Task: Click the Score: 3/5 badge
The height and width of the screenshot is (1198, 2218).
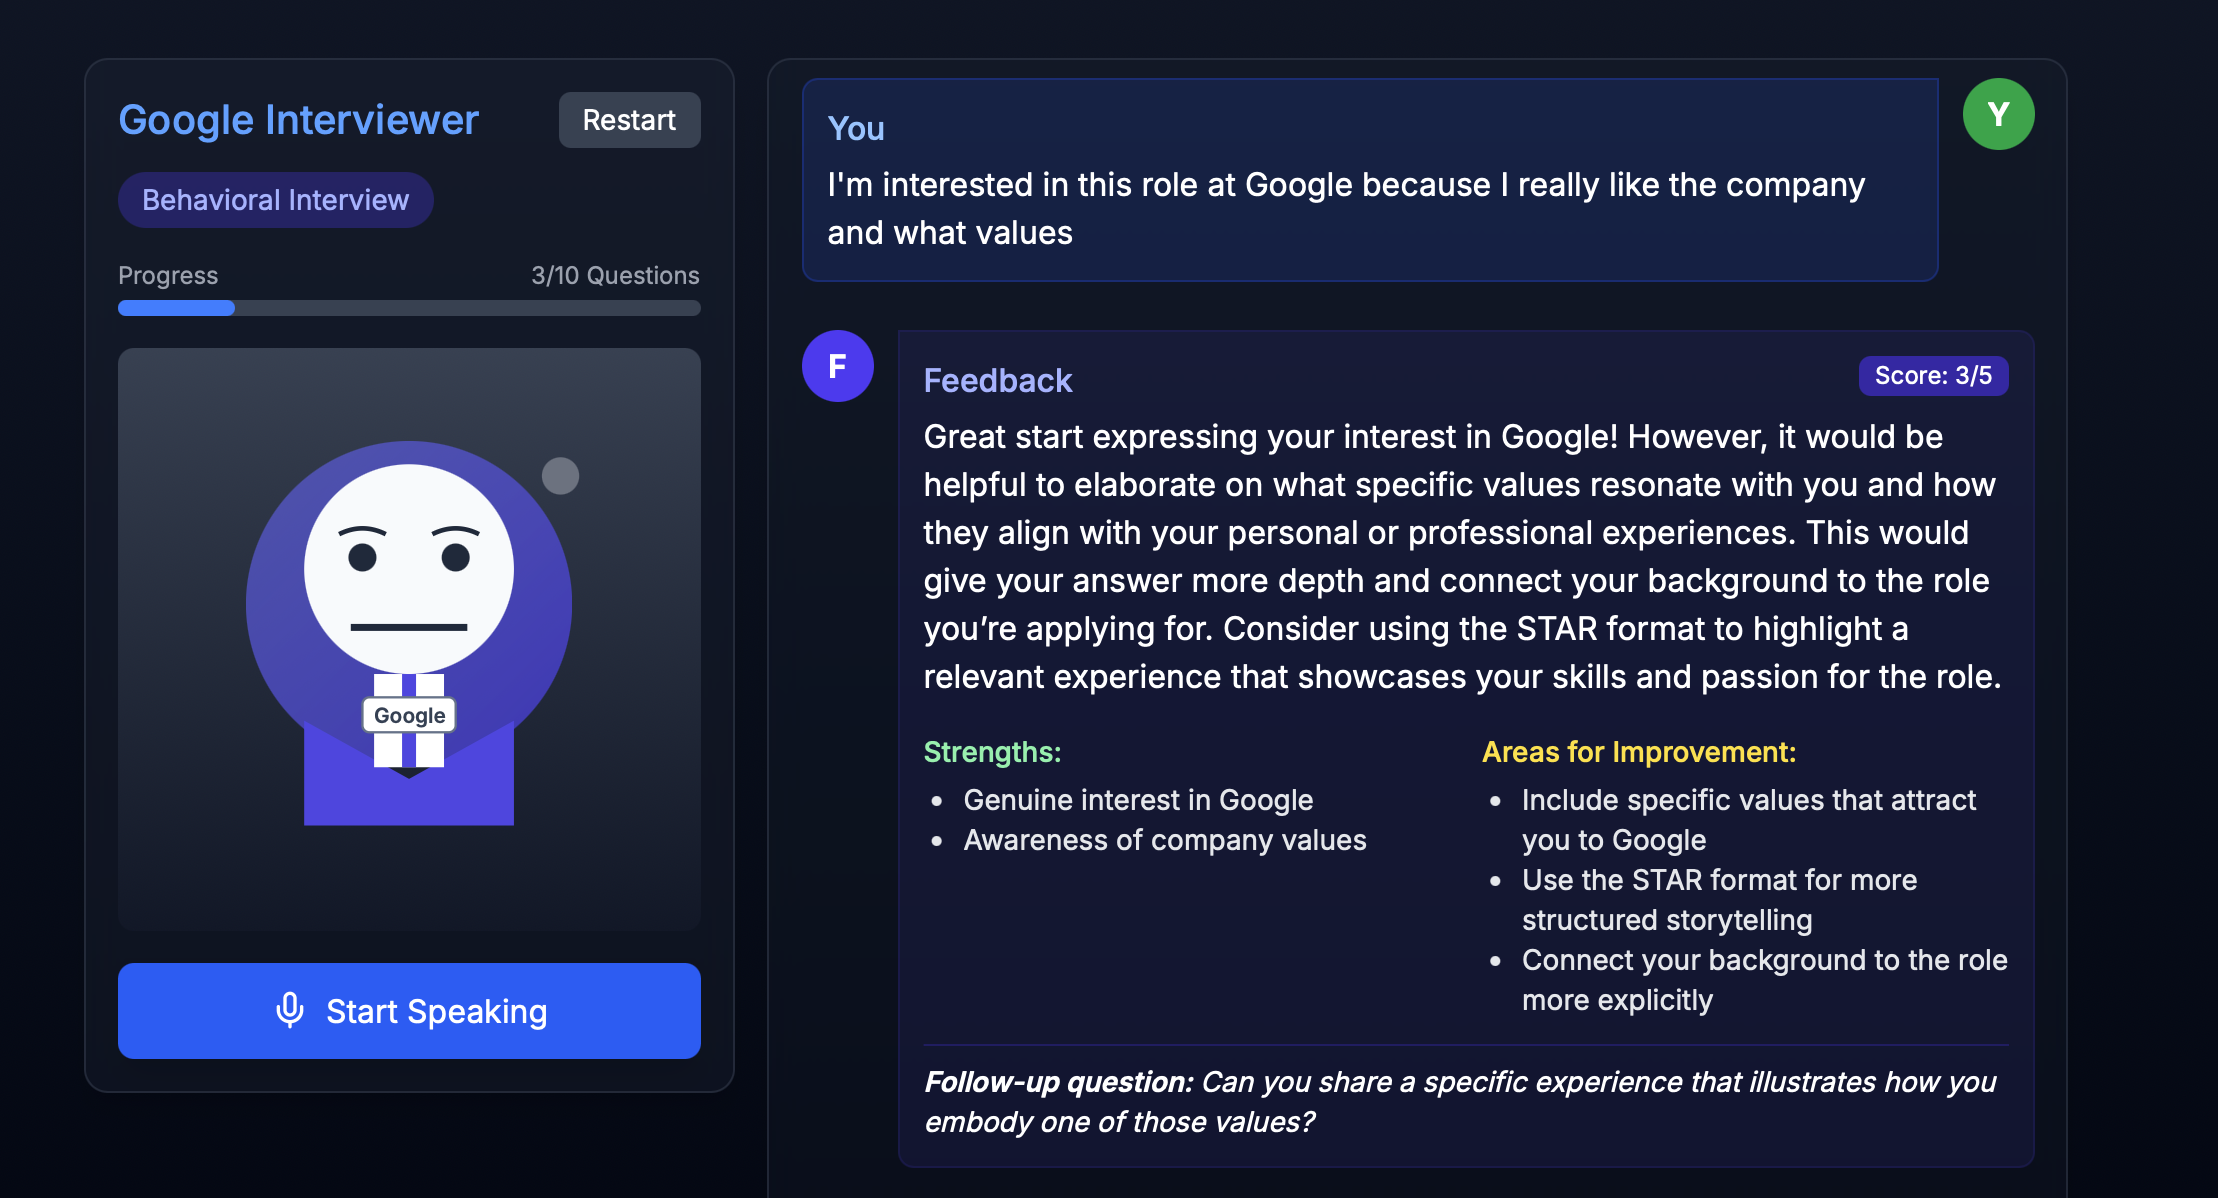Action: (x=1932, y=376)
